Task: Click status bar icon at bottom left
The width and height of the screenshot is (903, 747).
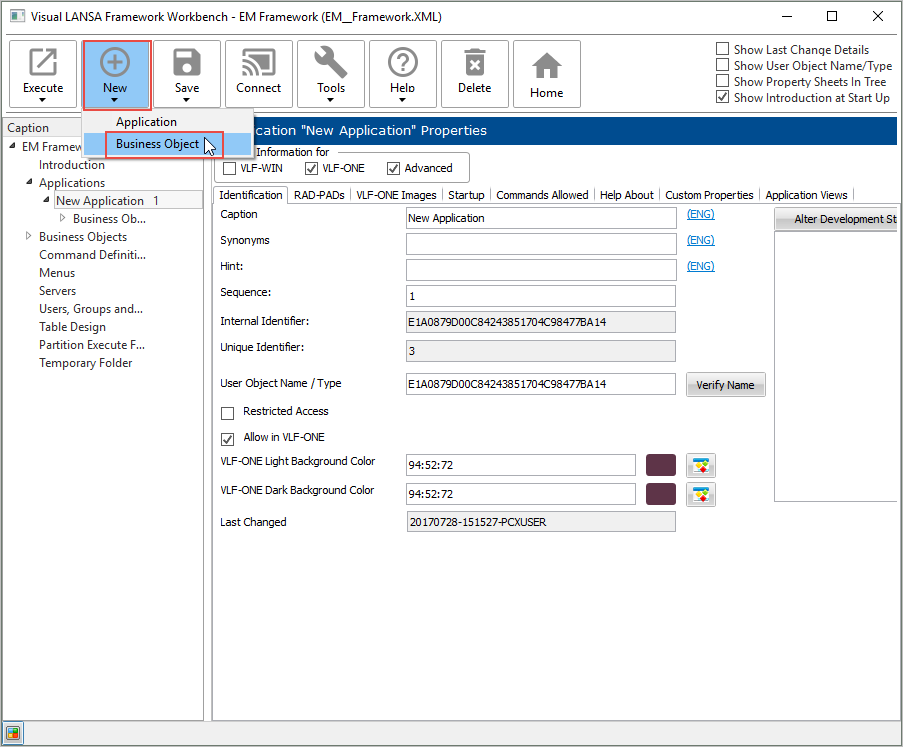Action: pos(14,732)
